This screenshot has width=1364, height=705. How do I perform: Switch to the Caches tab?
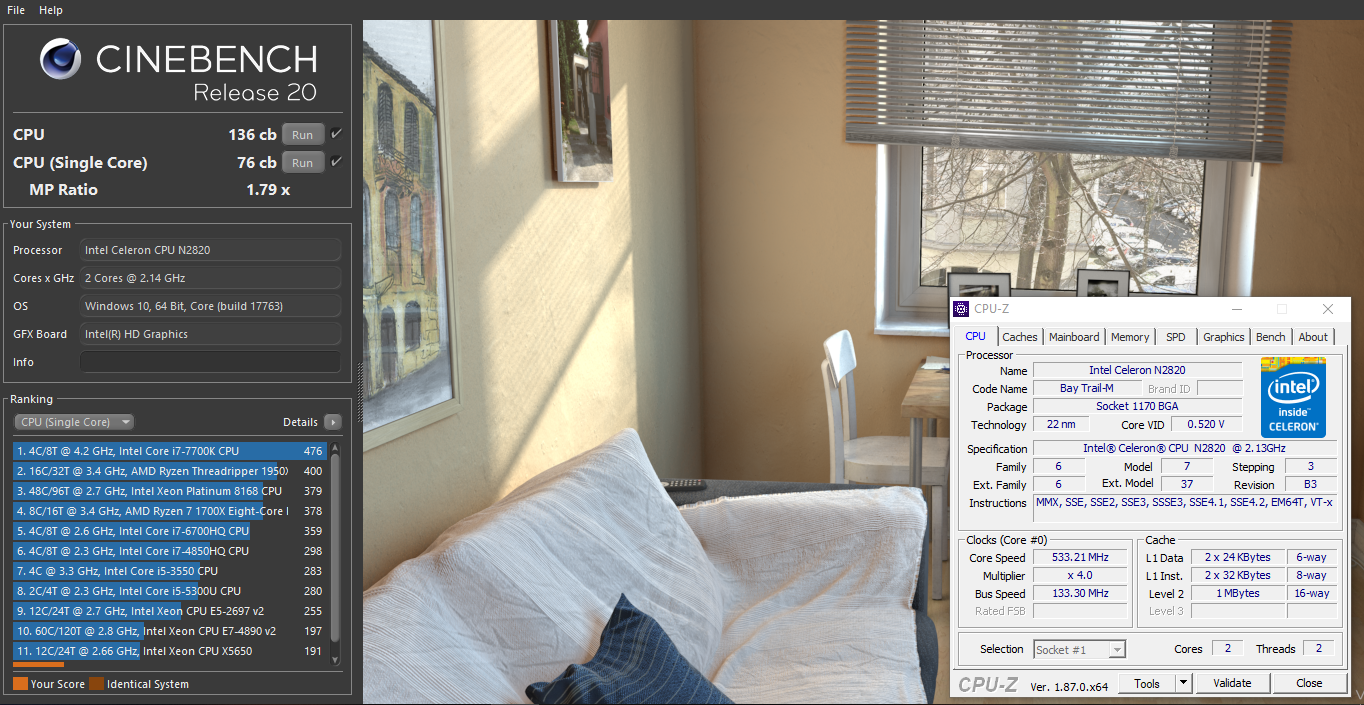point(1020,337)
